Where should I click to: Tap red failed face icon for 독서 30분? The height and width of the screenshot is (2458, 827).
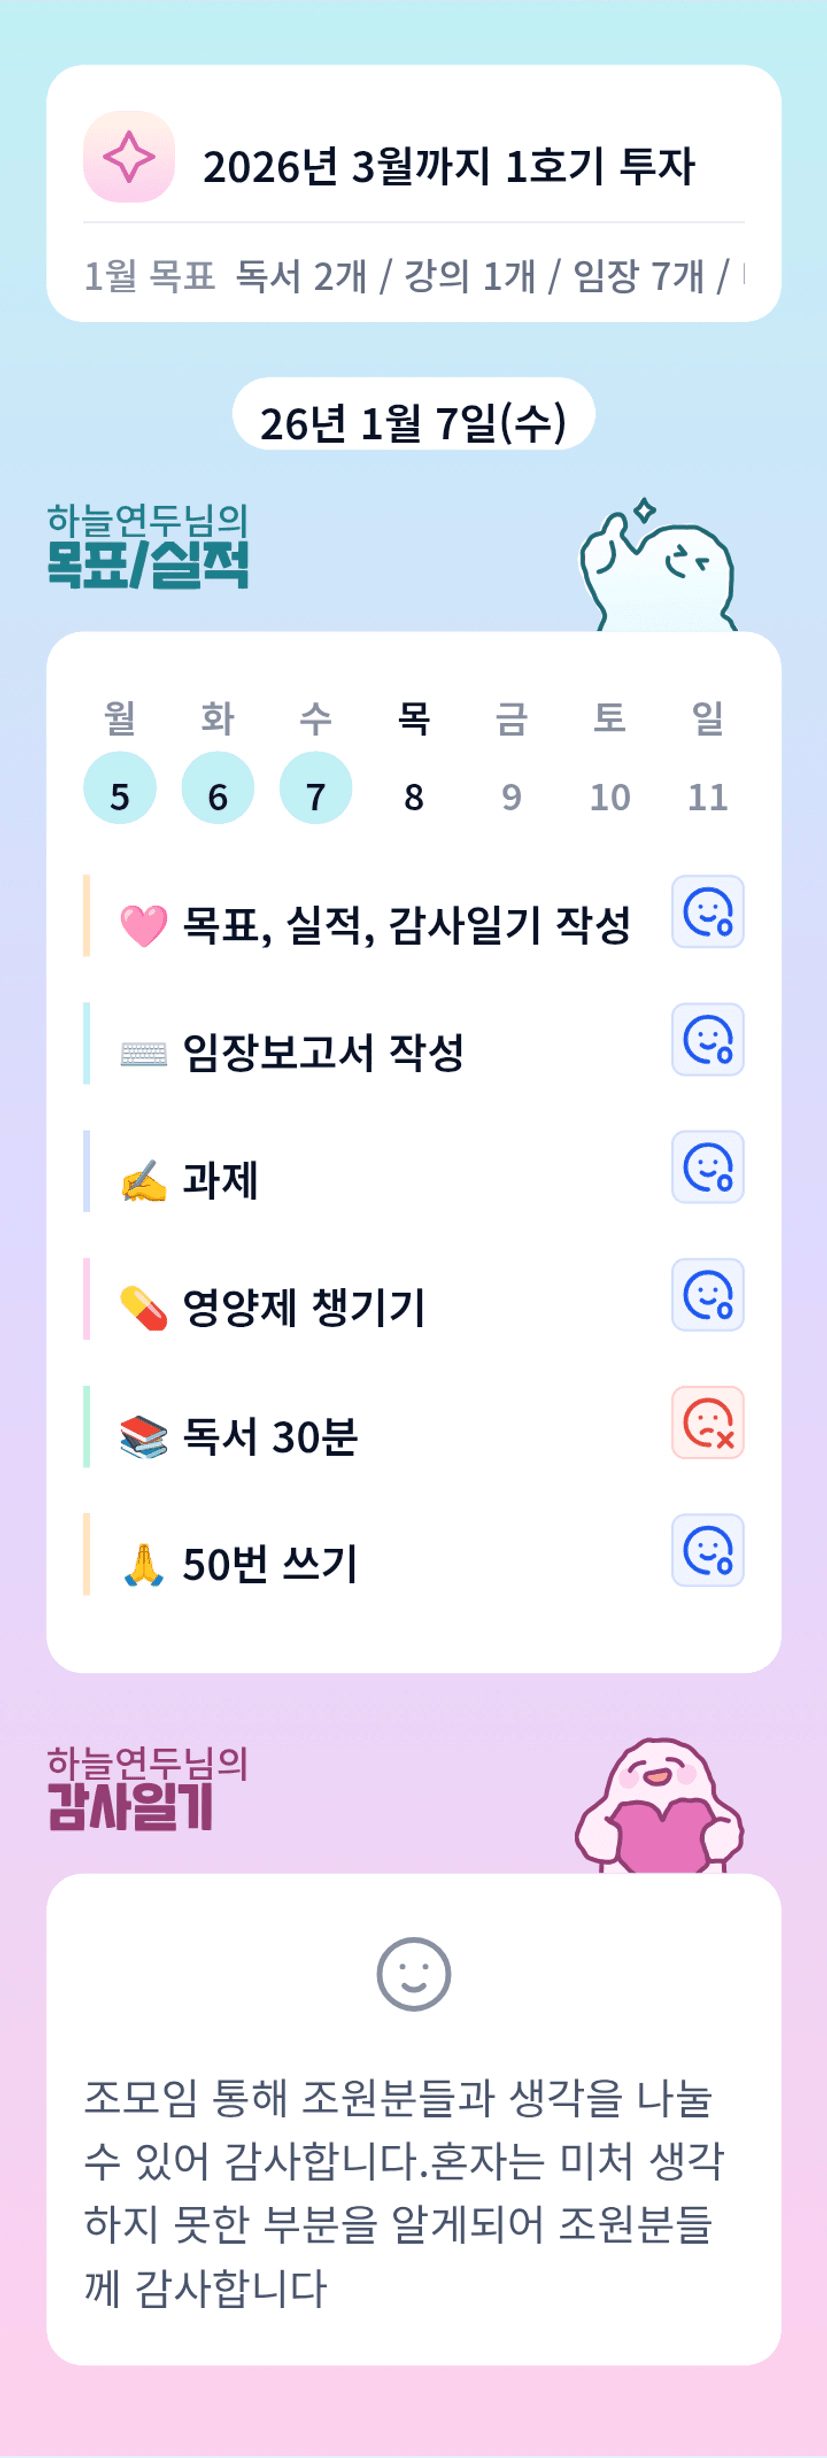[707, 1423]
